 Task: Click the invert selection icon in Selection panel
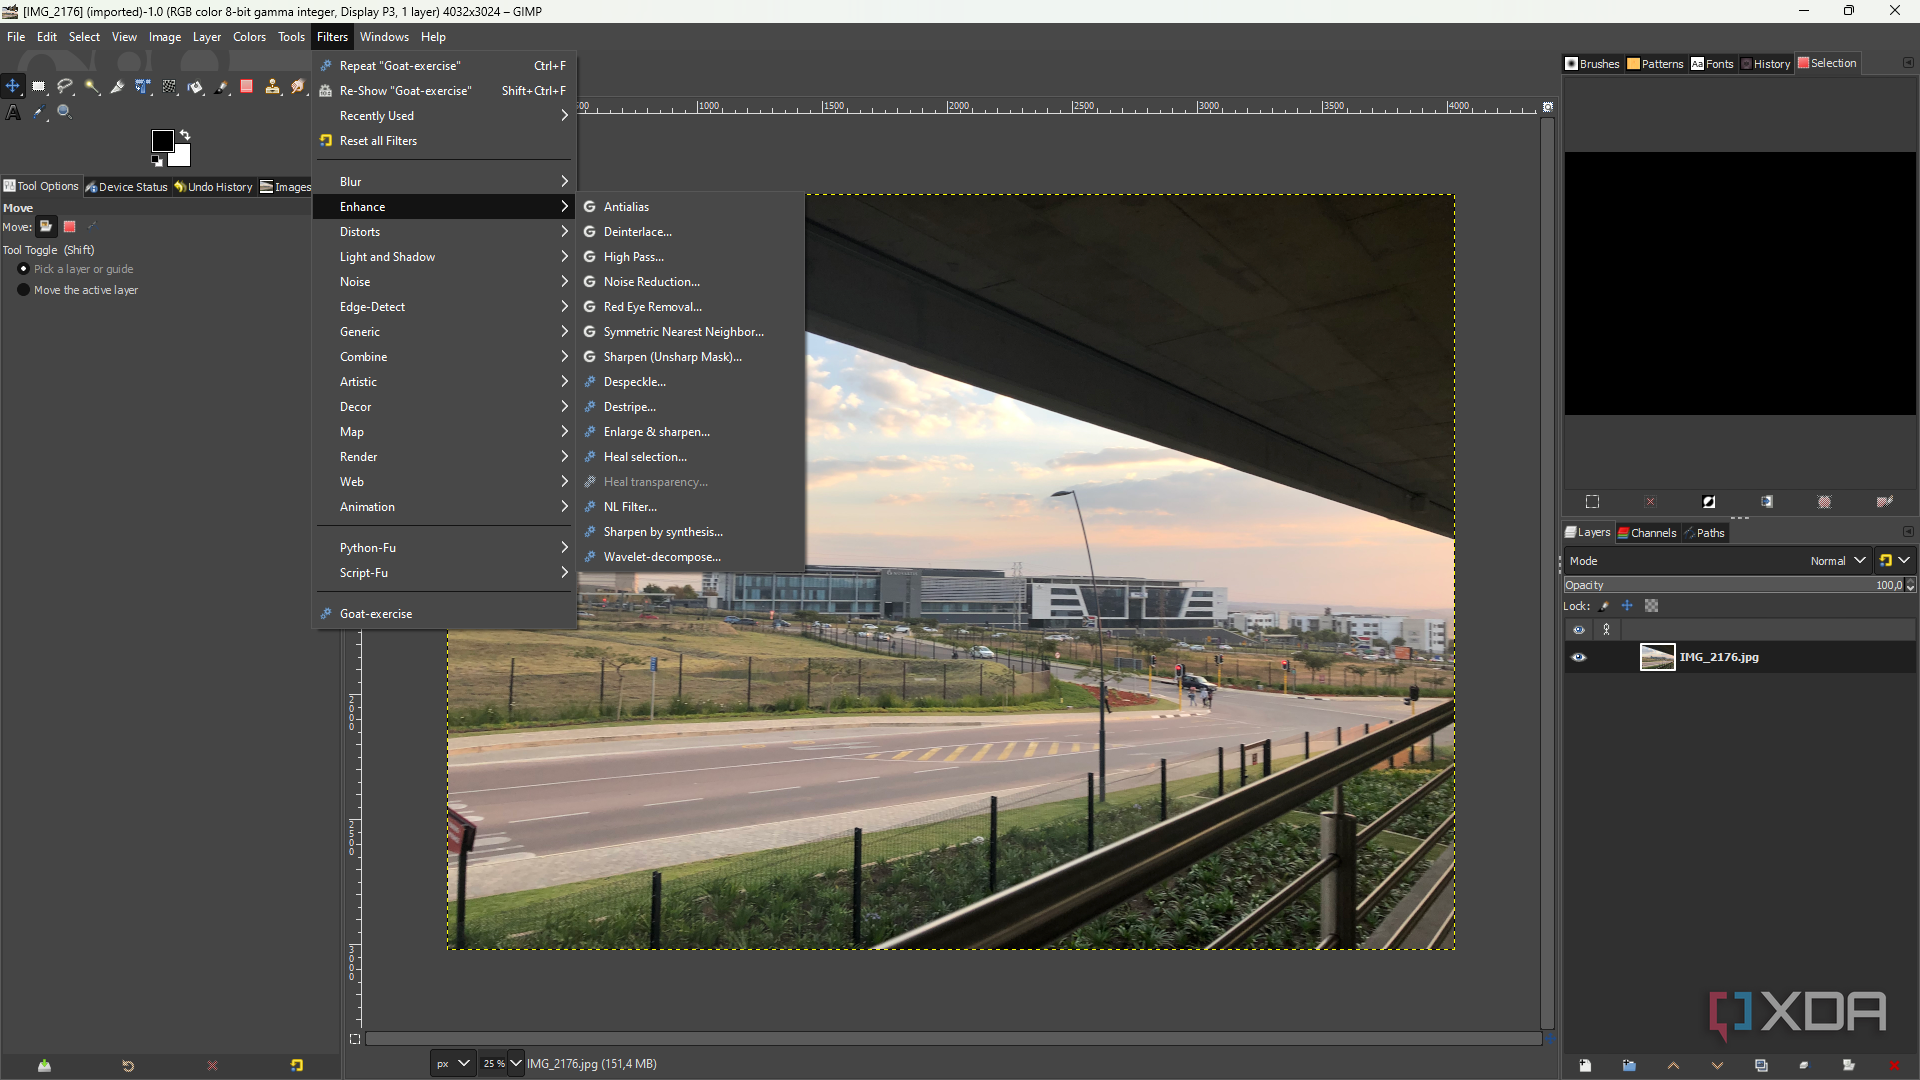coord(1709,502)
